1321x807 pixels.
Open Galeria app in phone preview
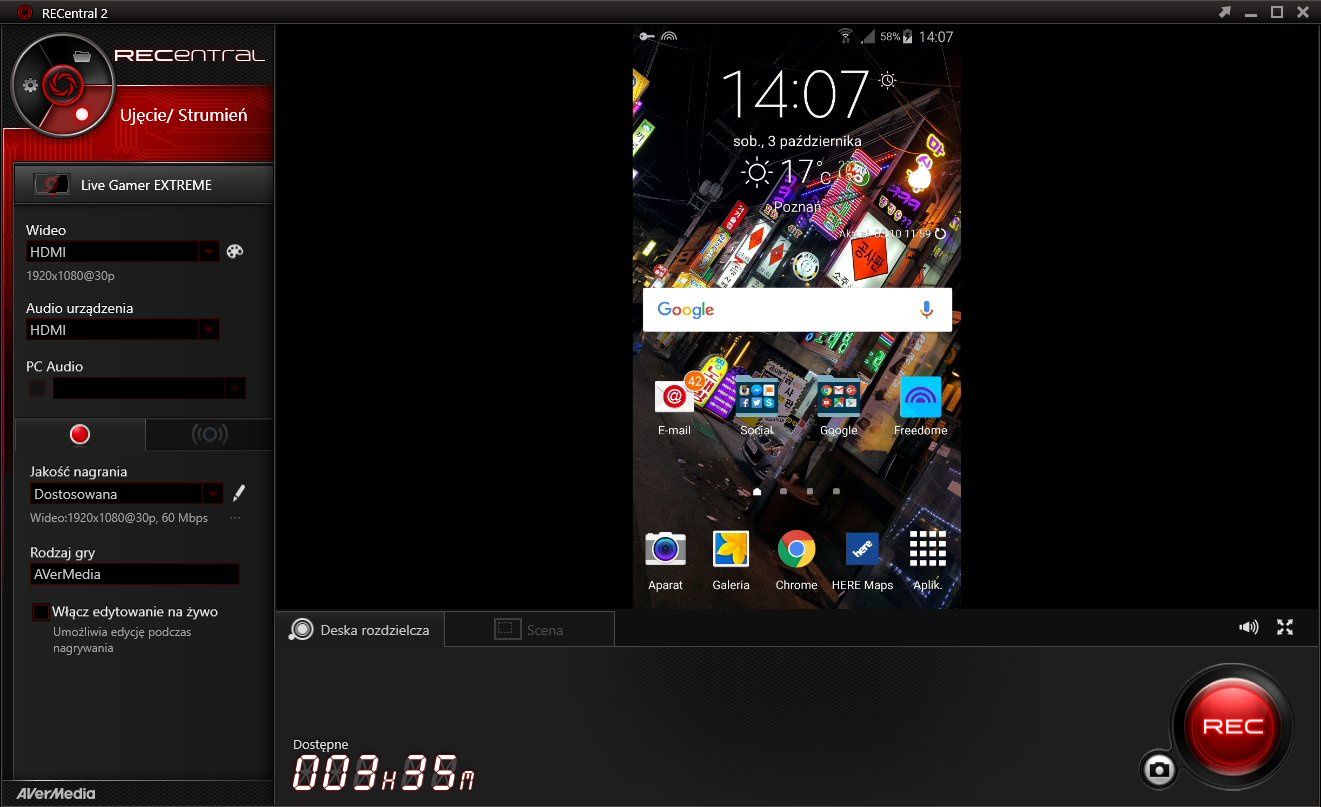point(731,559)
